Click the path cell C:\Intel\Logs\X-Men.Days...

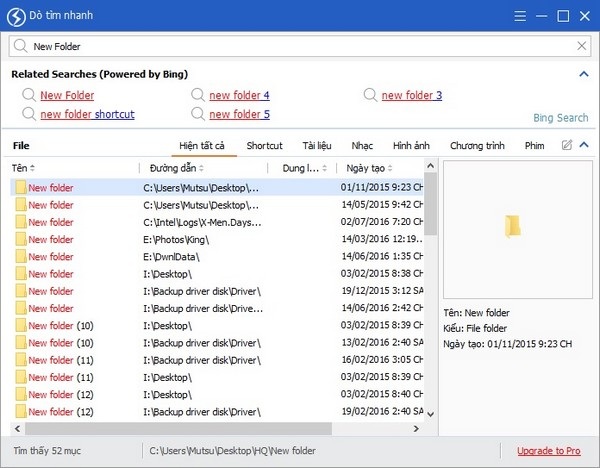pos(202,222)
